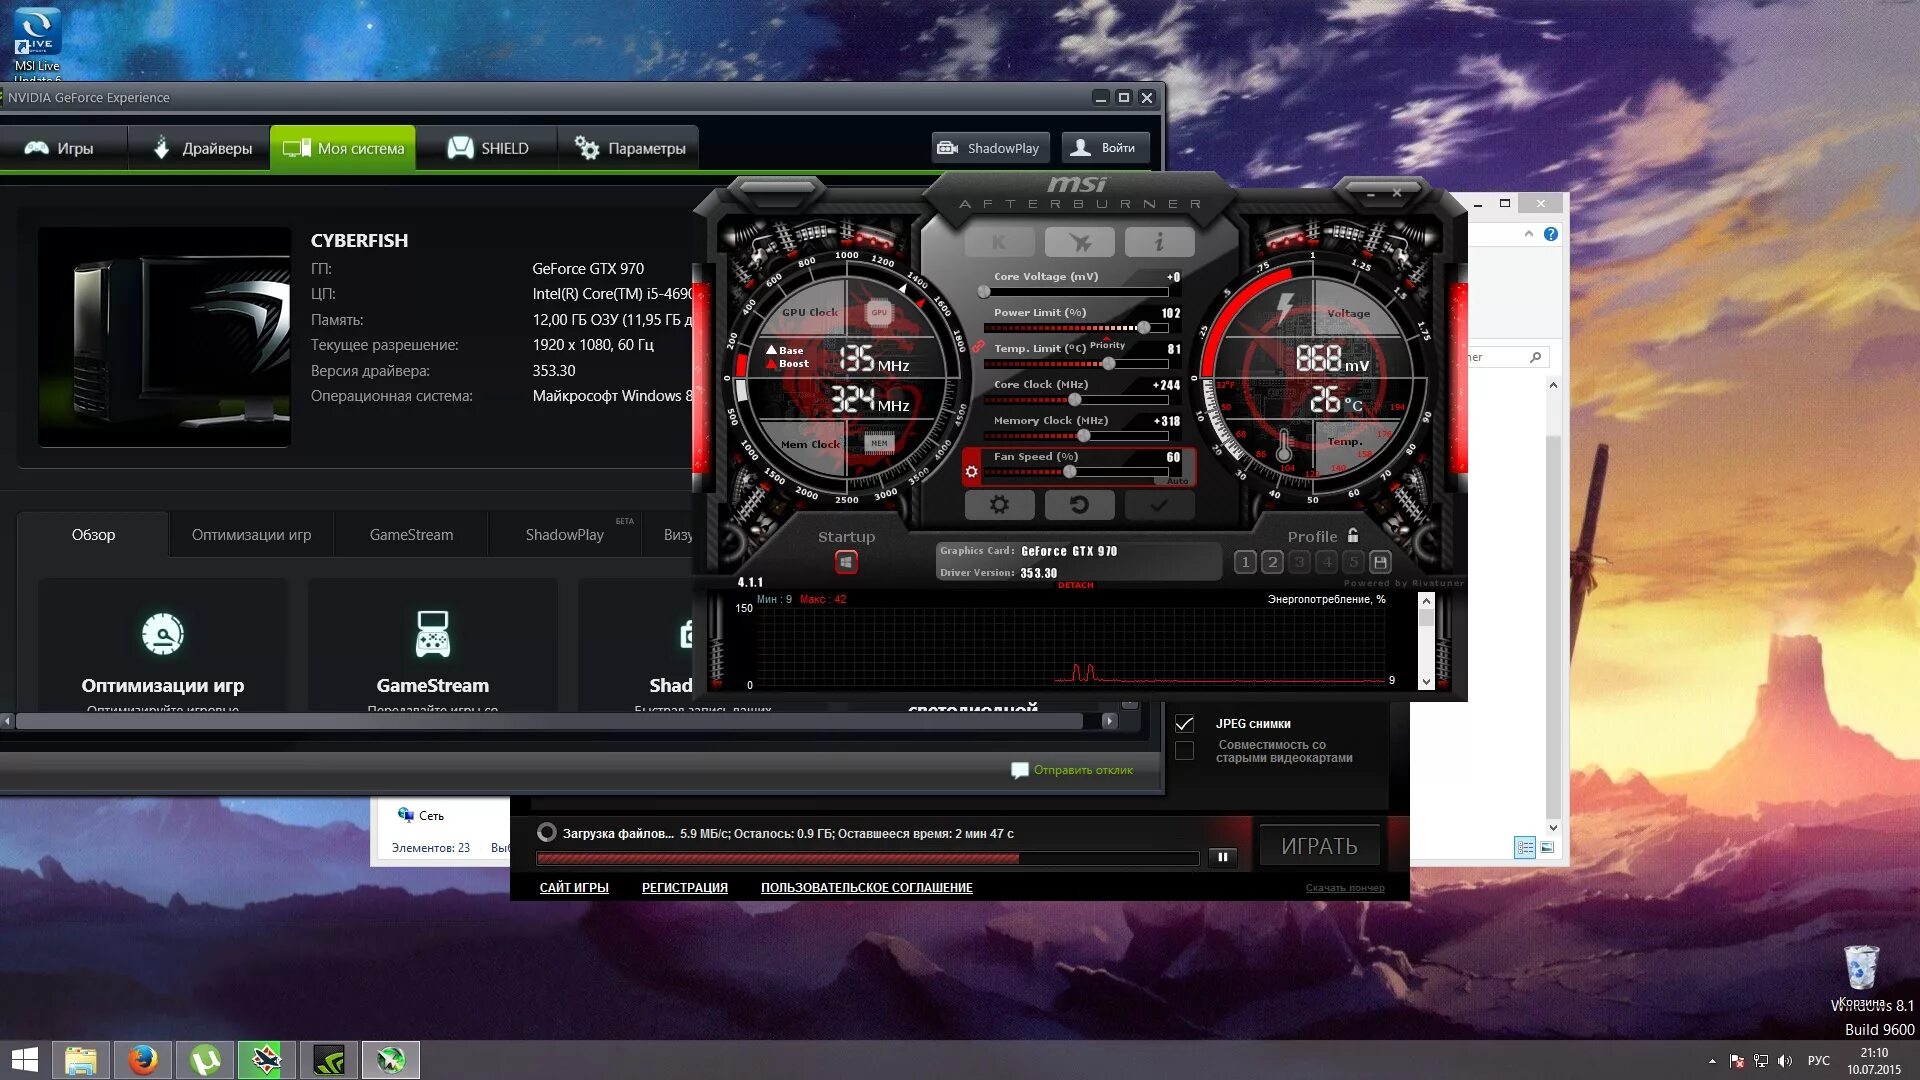The width and height of the screenshot is (1920, 1080).
Task: Click Отправить отклик feedback link
Action: click(1072, 770)
